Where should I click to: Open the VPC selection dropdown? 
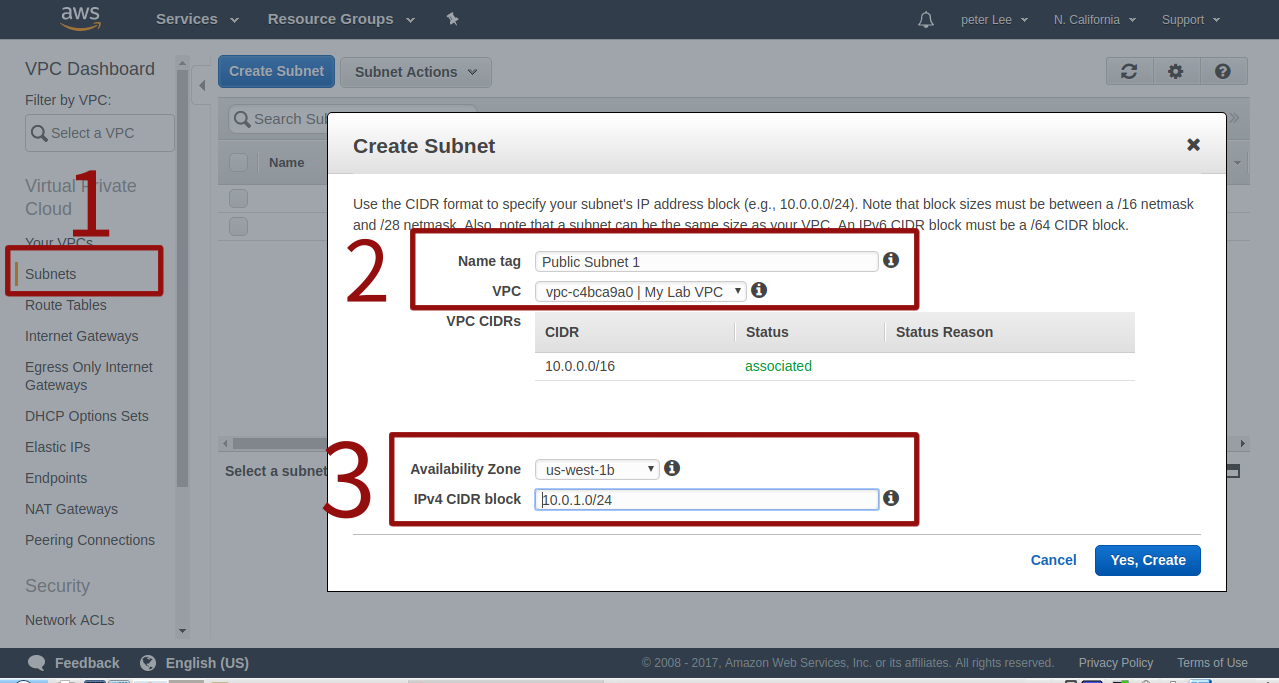click(x=640, y=291)
